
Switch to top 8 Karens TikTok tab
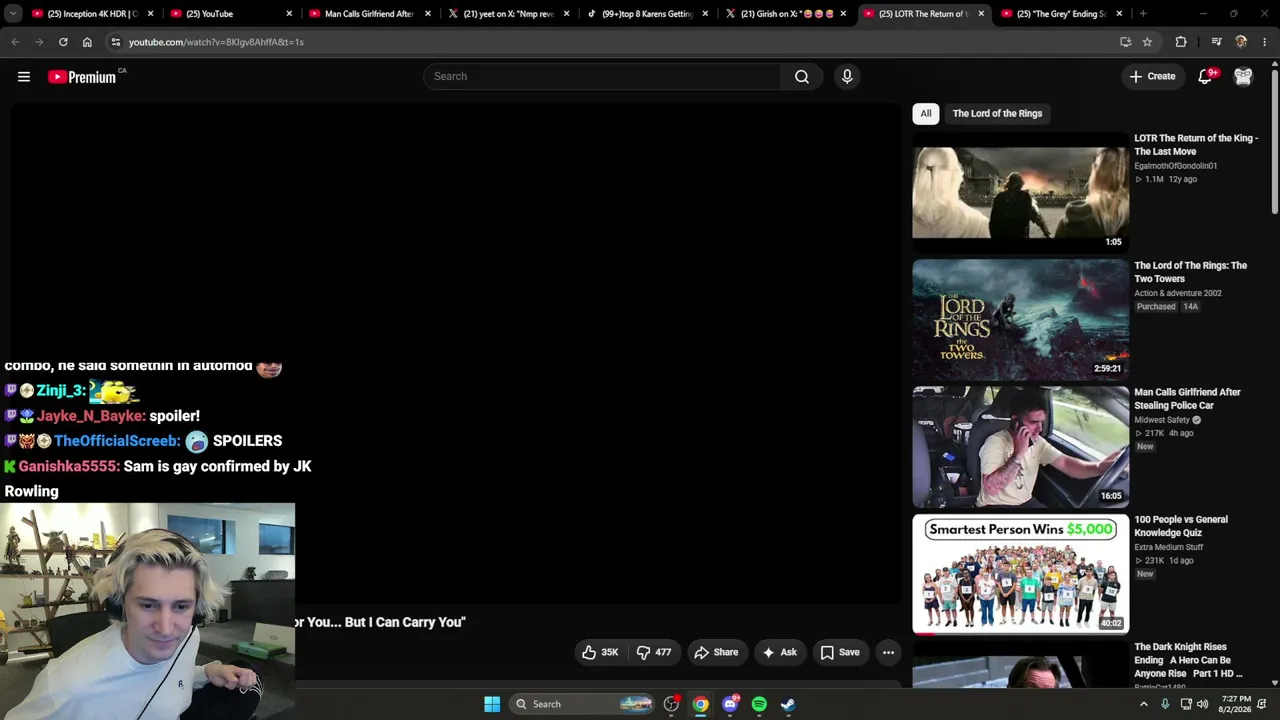click(x=647, y=14)
